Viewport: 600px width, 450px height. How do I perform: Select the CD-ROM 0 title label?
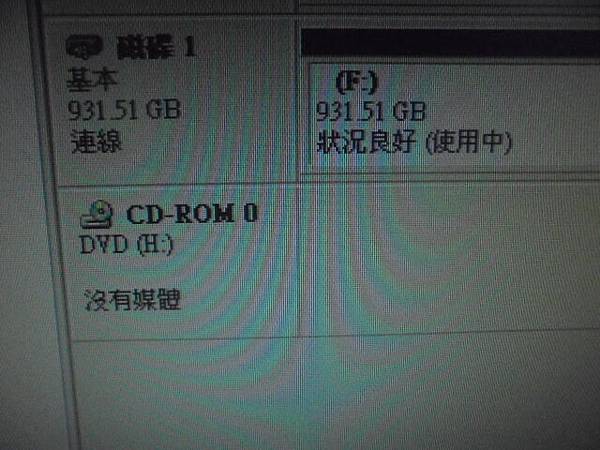192,213
